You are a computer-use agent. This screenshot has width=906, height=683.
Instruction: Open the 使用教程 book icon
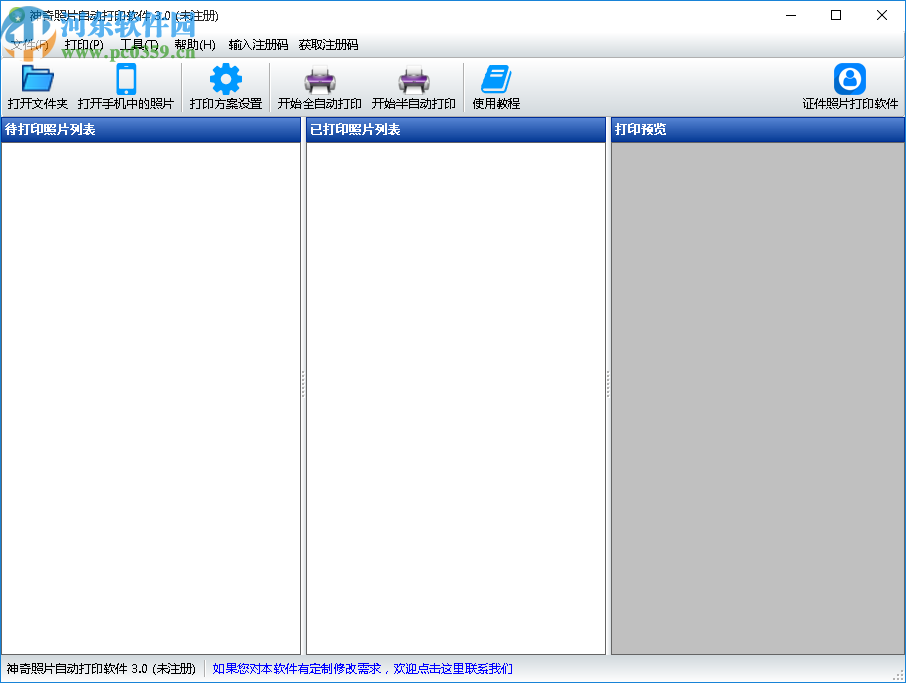click(x=496, y=87)
